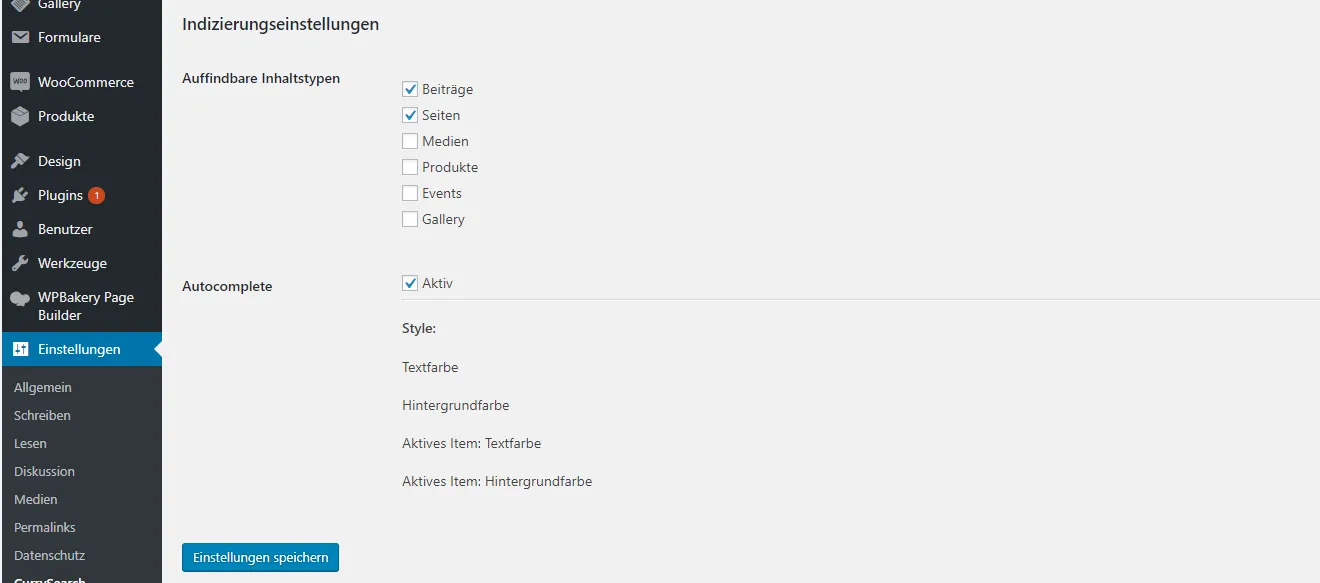This screenshot has width=1320, height=583.
Task: Click the Produkte box icon
Action: point(20,116)
